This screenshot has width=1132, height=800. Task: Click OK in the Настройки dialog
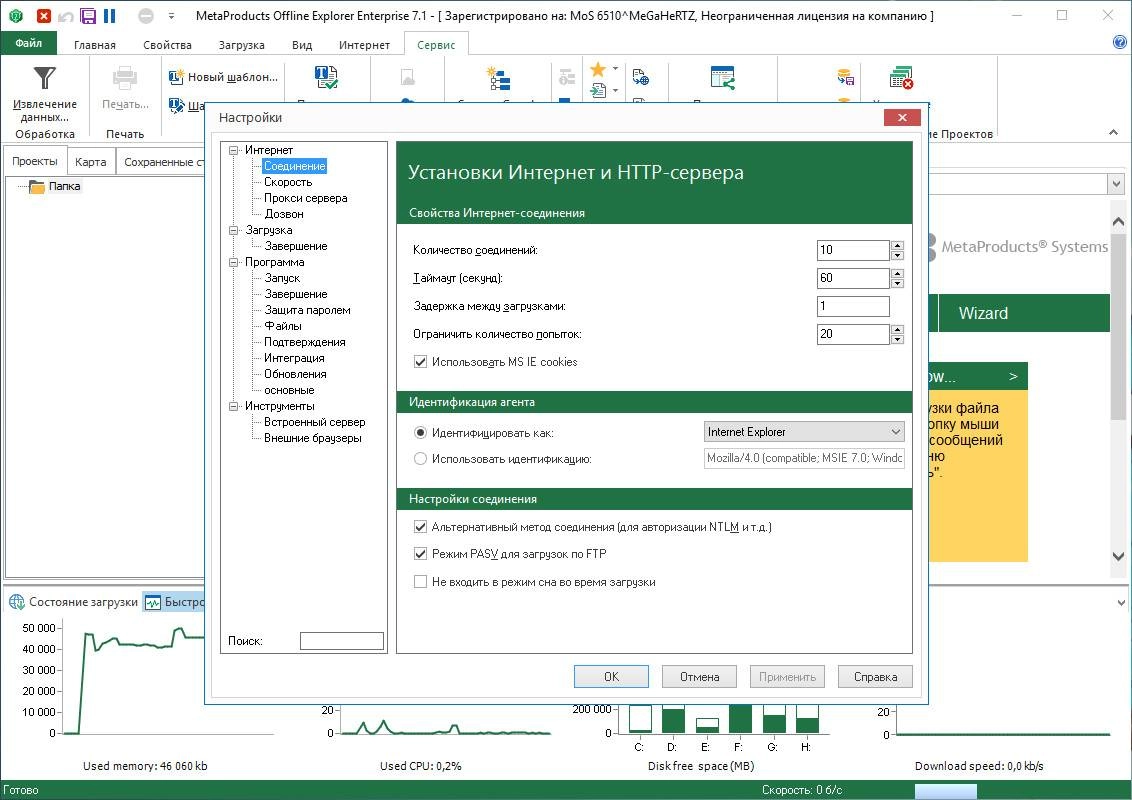pos(611,677)
